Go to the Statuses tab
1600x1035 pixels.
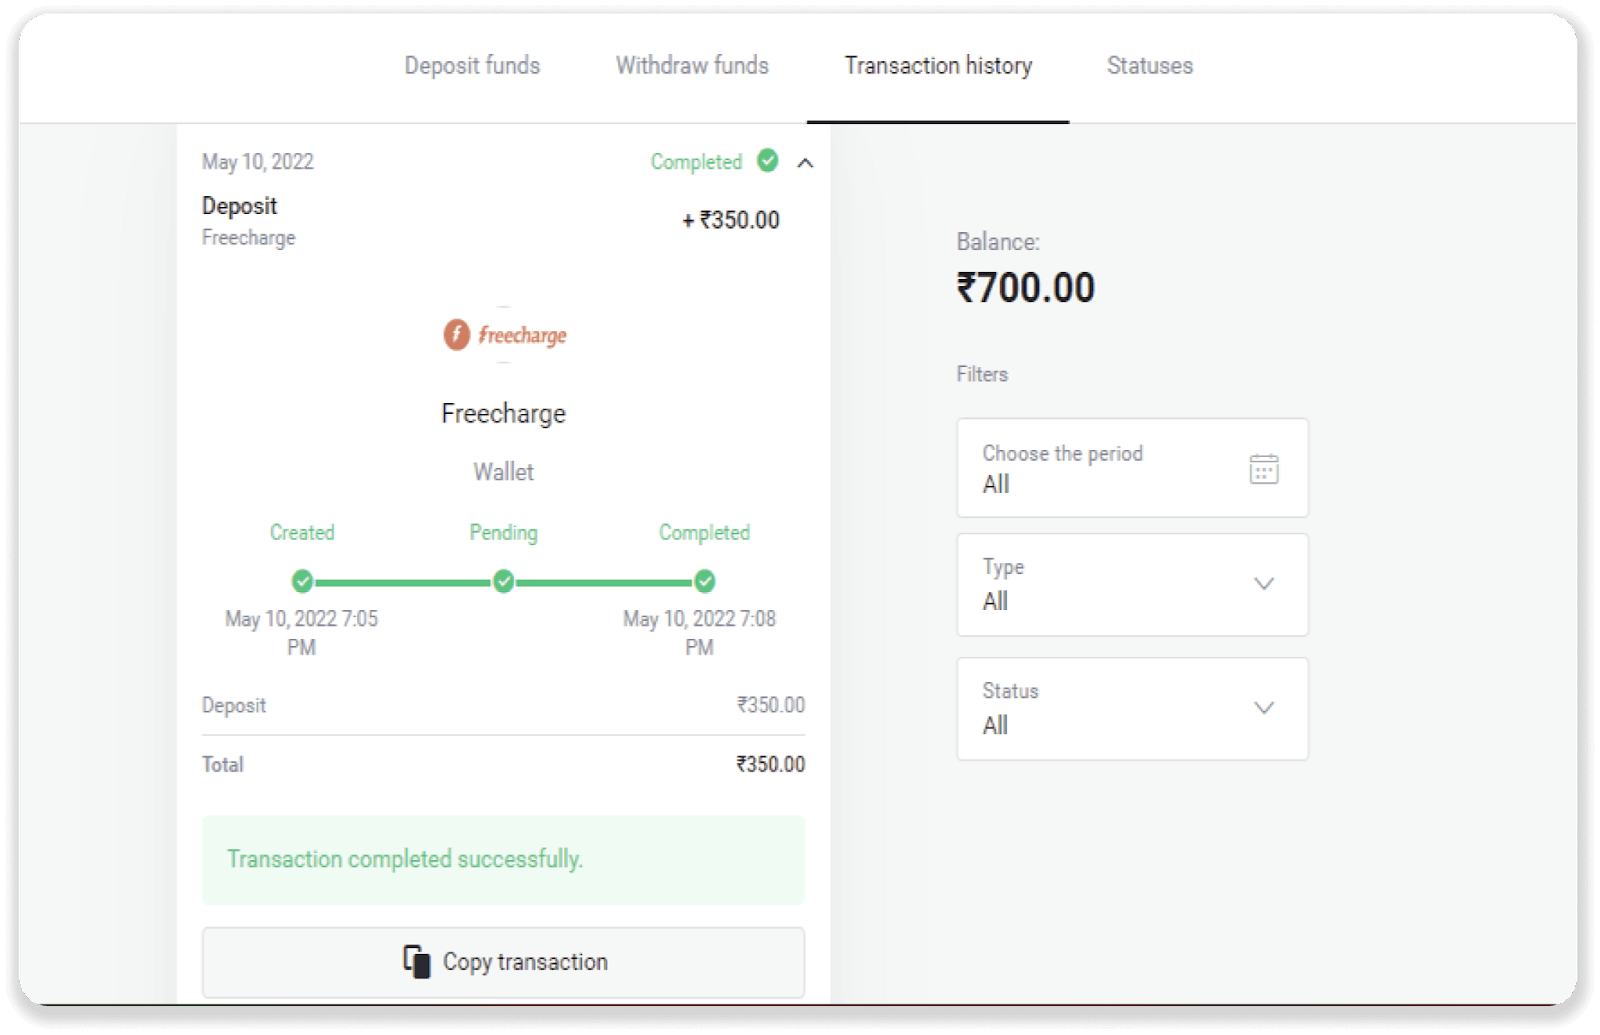(x=1150, y=66)
